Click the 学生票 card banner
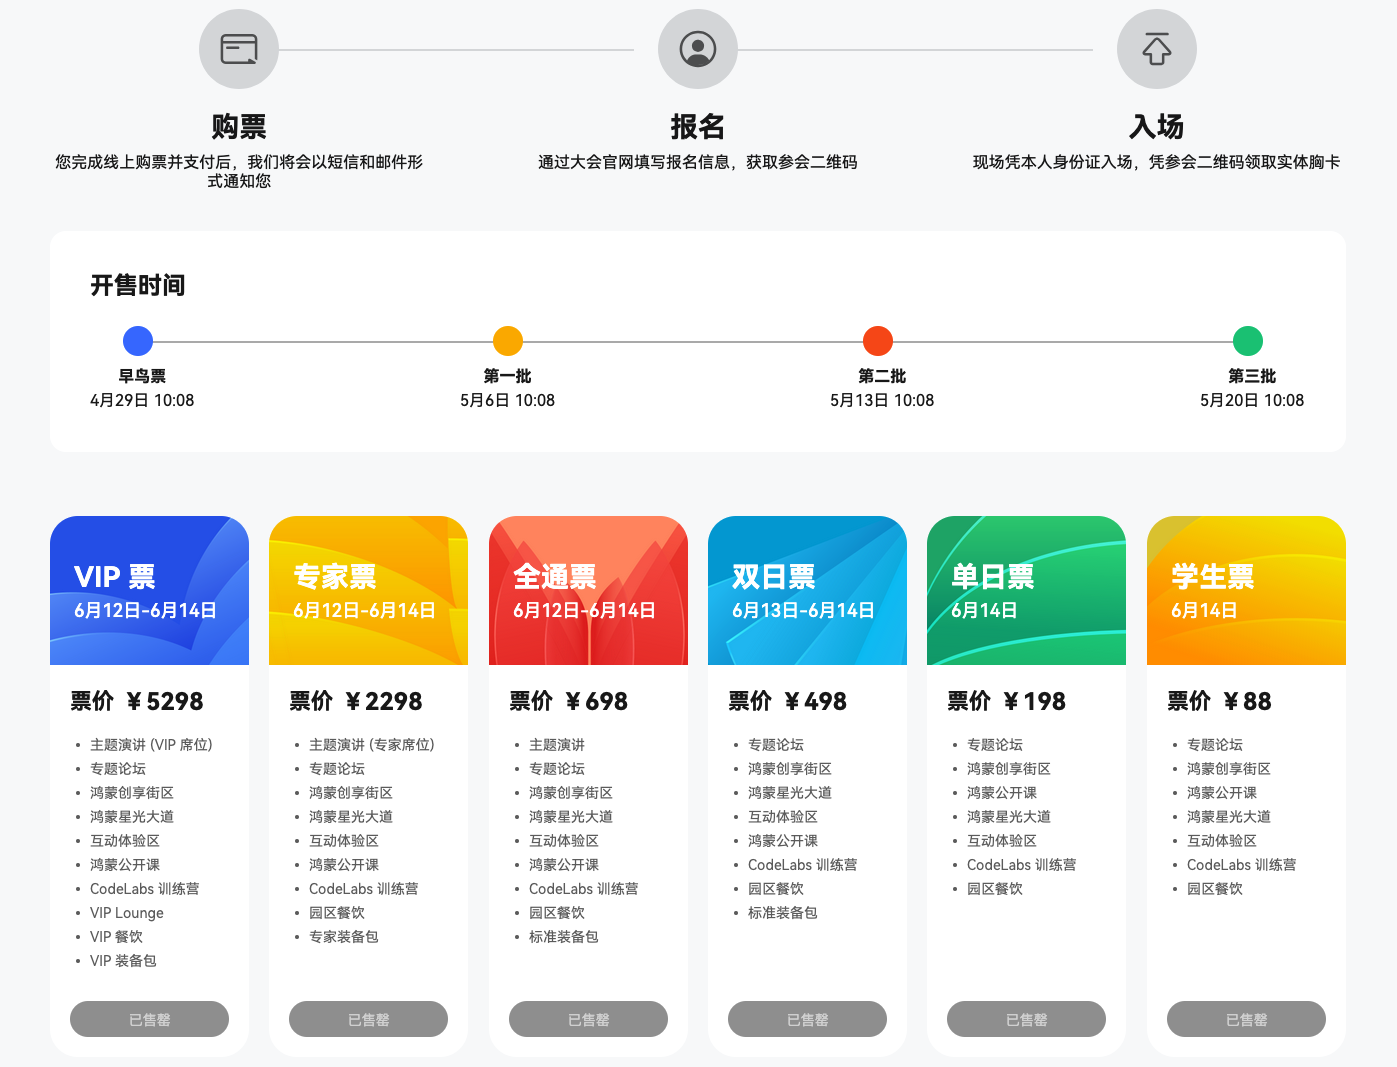The image size is (1397, 1067). coord(1246,590)
